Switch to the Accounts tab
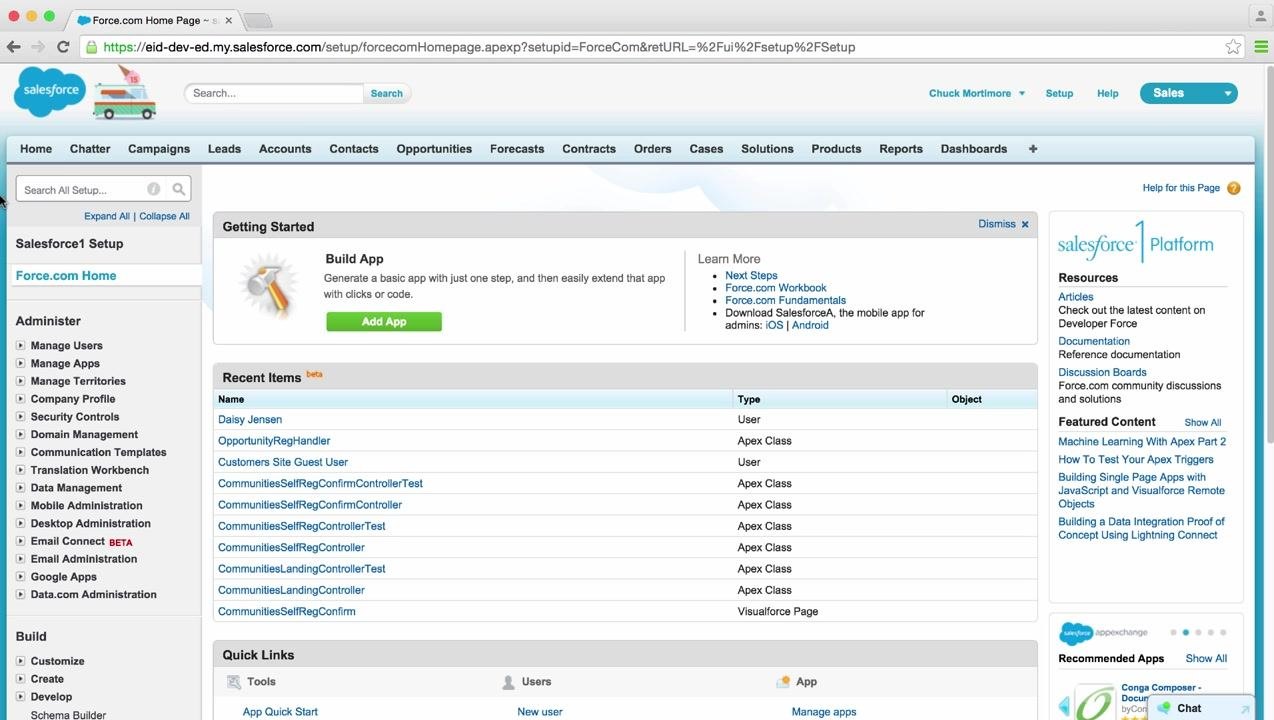This screenshot has height=720, width=1274. click(285, 149)
